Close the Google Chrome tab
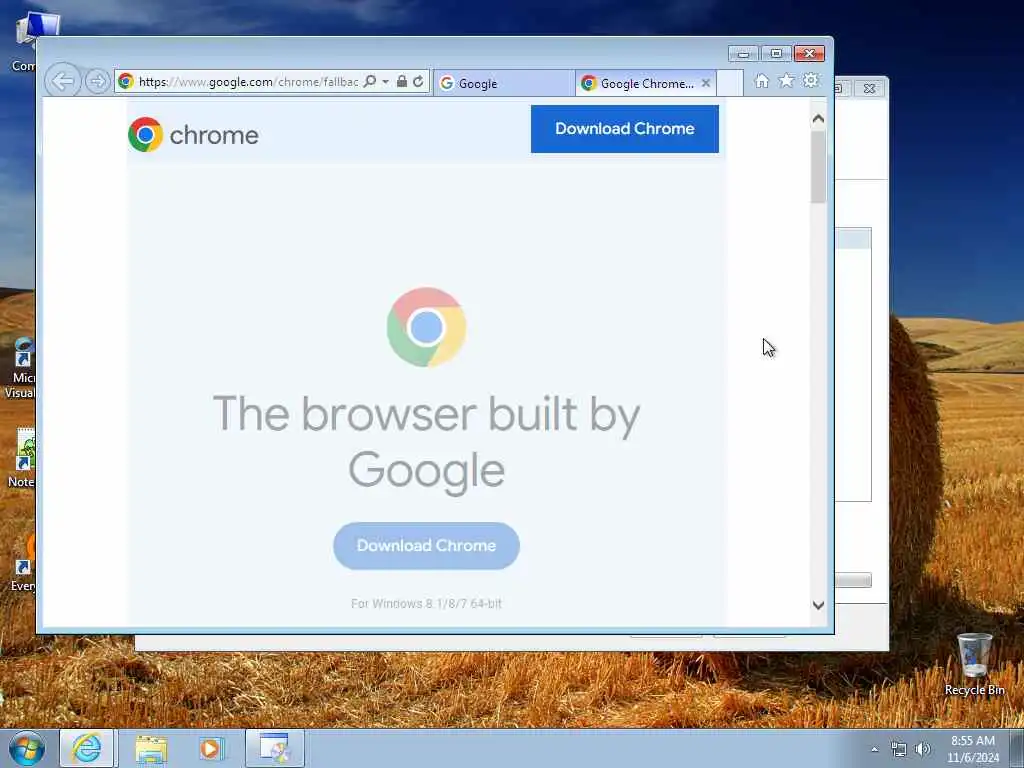Viewport: 1024px width, 768px height. point(706,84)
